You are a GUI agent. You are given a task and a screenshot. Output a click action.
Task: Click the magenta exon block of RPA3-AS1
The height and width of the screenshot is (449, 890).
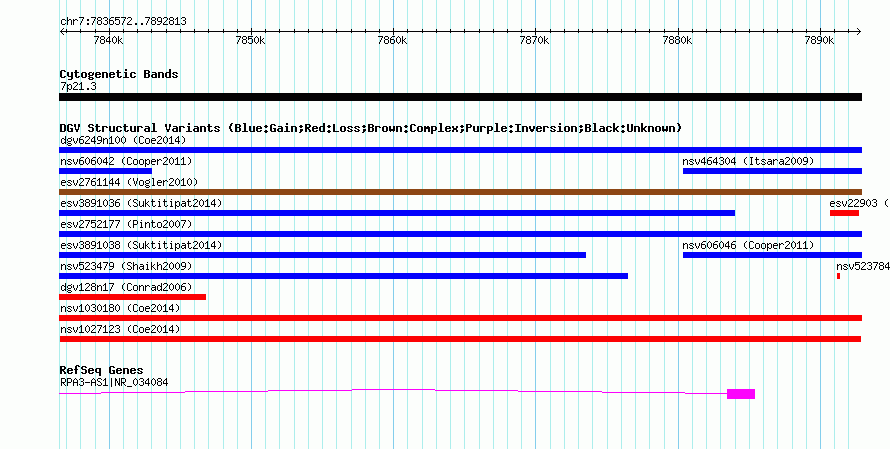tap(741, 394)
